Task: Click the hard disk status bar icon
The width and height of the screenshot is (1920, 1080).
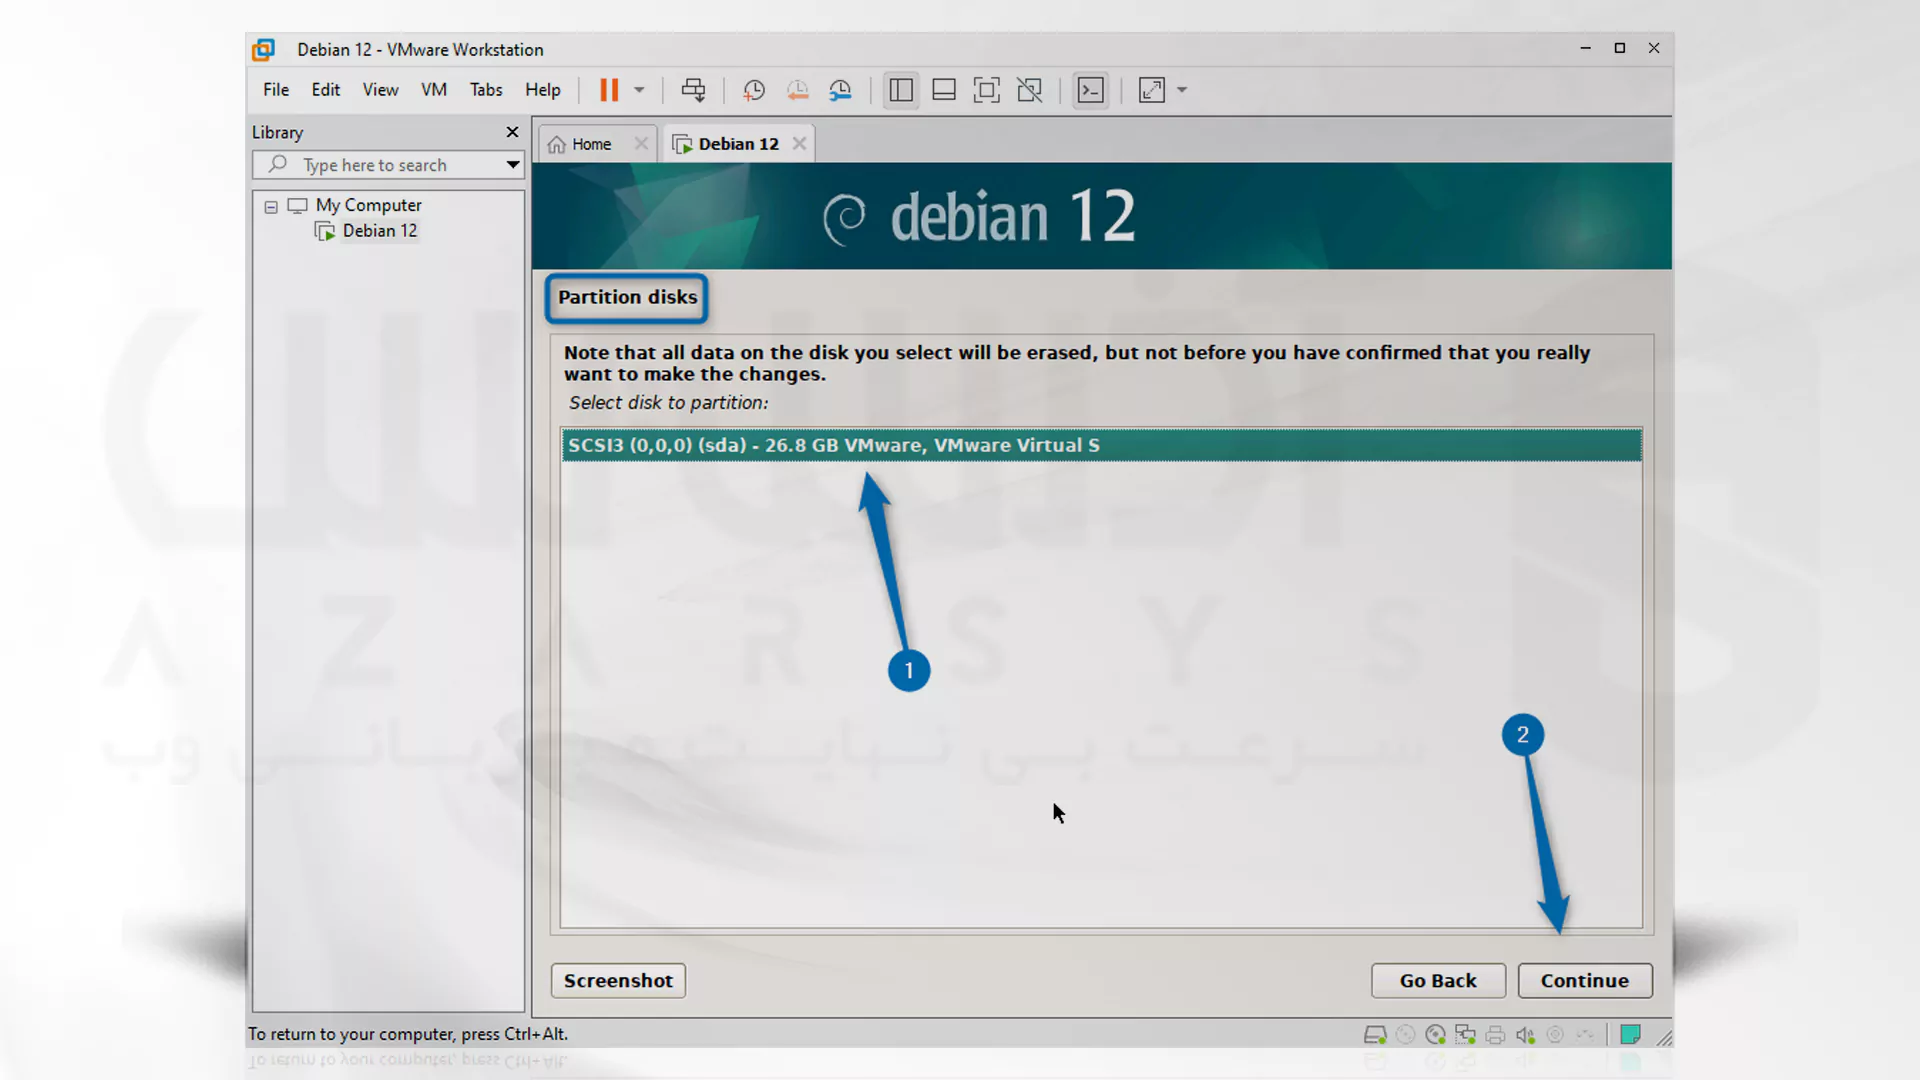Action: (1375, 1035)
